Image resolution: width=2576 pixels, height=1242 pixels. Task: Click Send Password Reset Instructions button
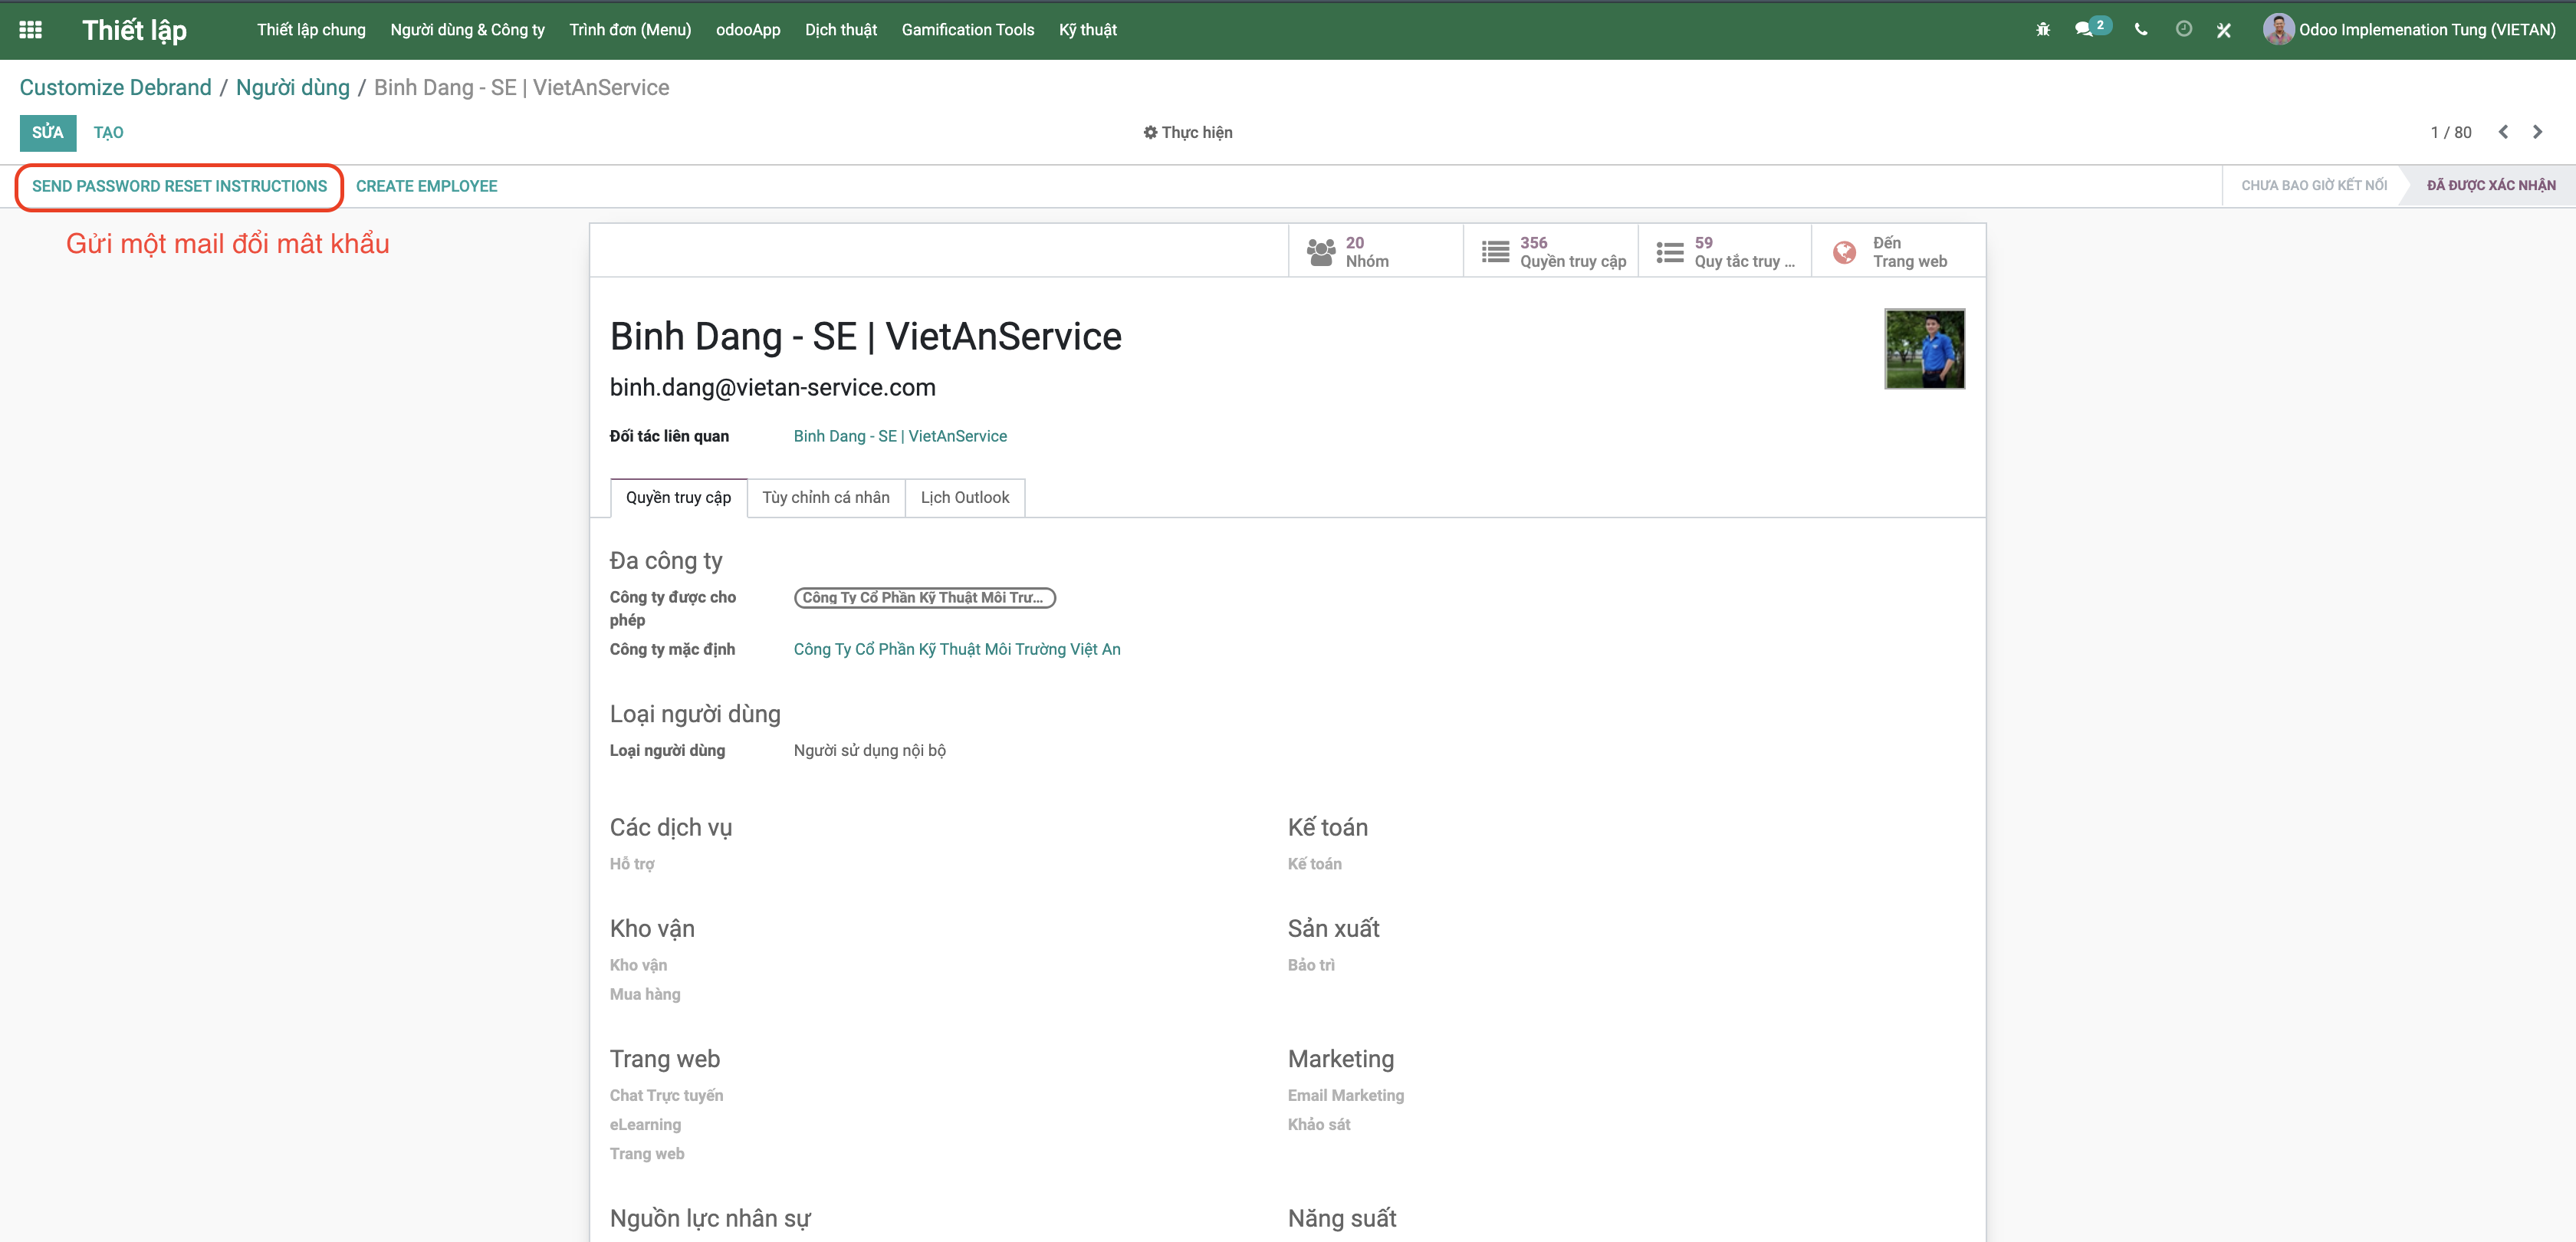[x=179, y=187]
